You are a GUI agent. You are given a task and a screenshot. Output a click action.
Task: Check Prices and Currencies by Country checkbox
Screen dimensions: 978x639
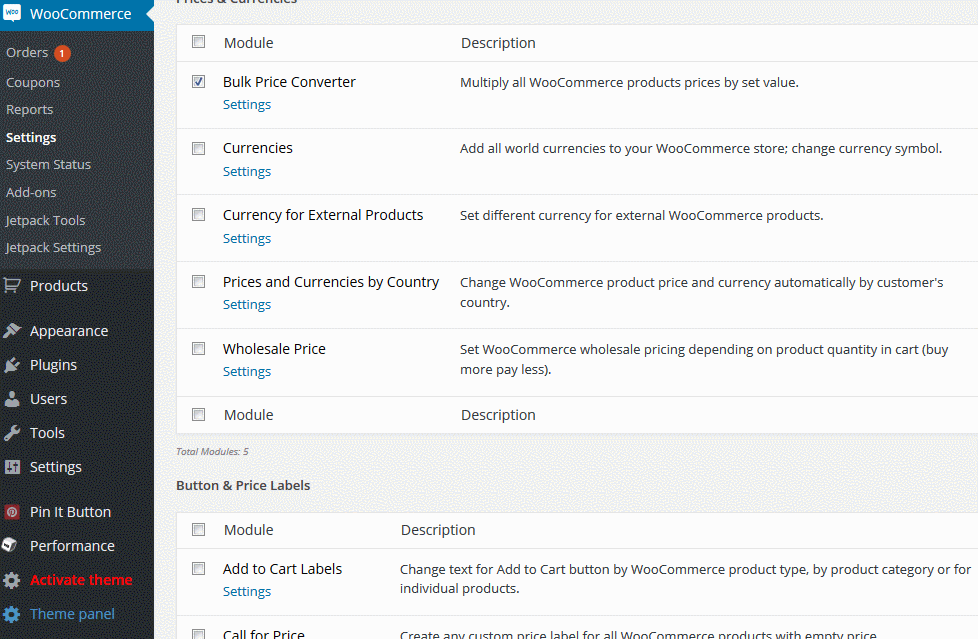tap(198, 281)
